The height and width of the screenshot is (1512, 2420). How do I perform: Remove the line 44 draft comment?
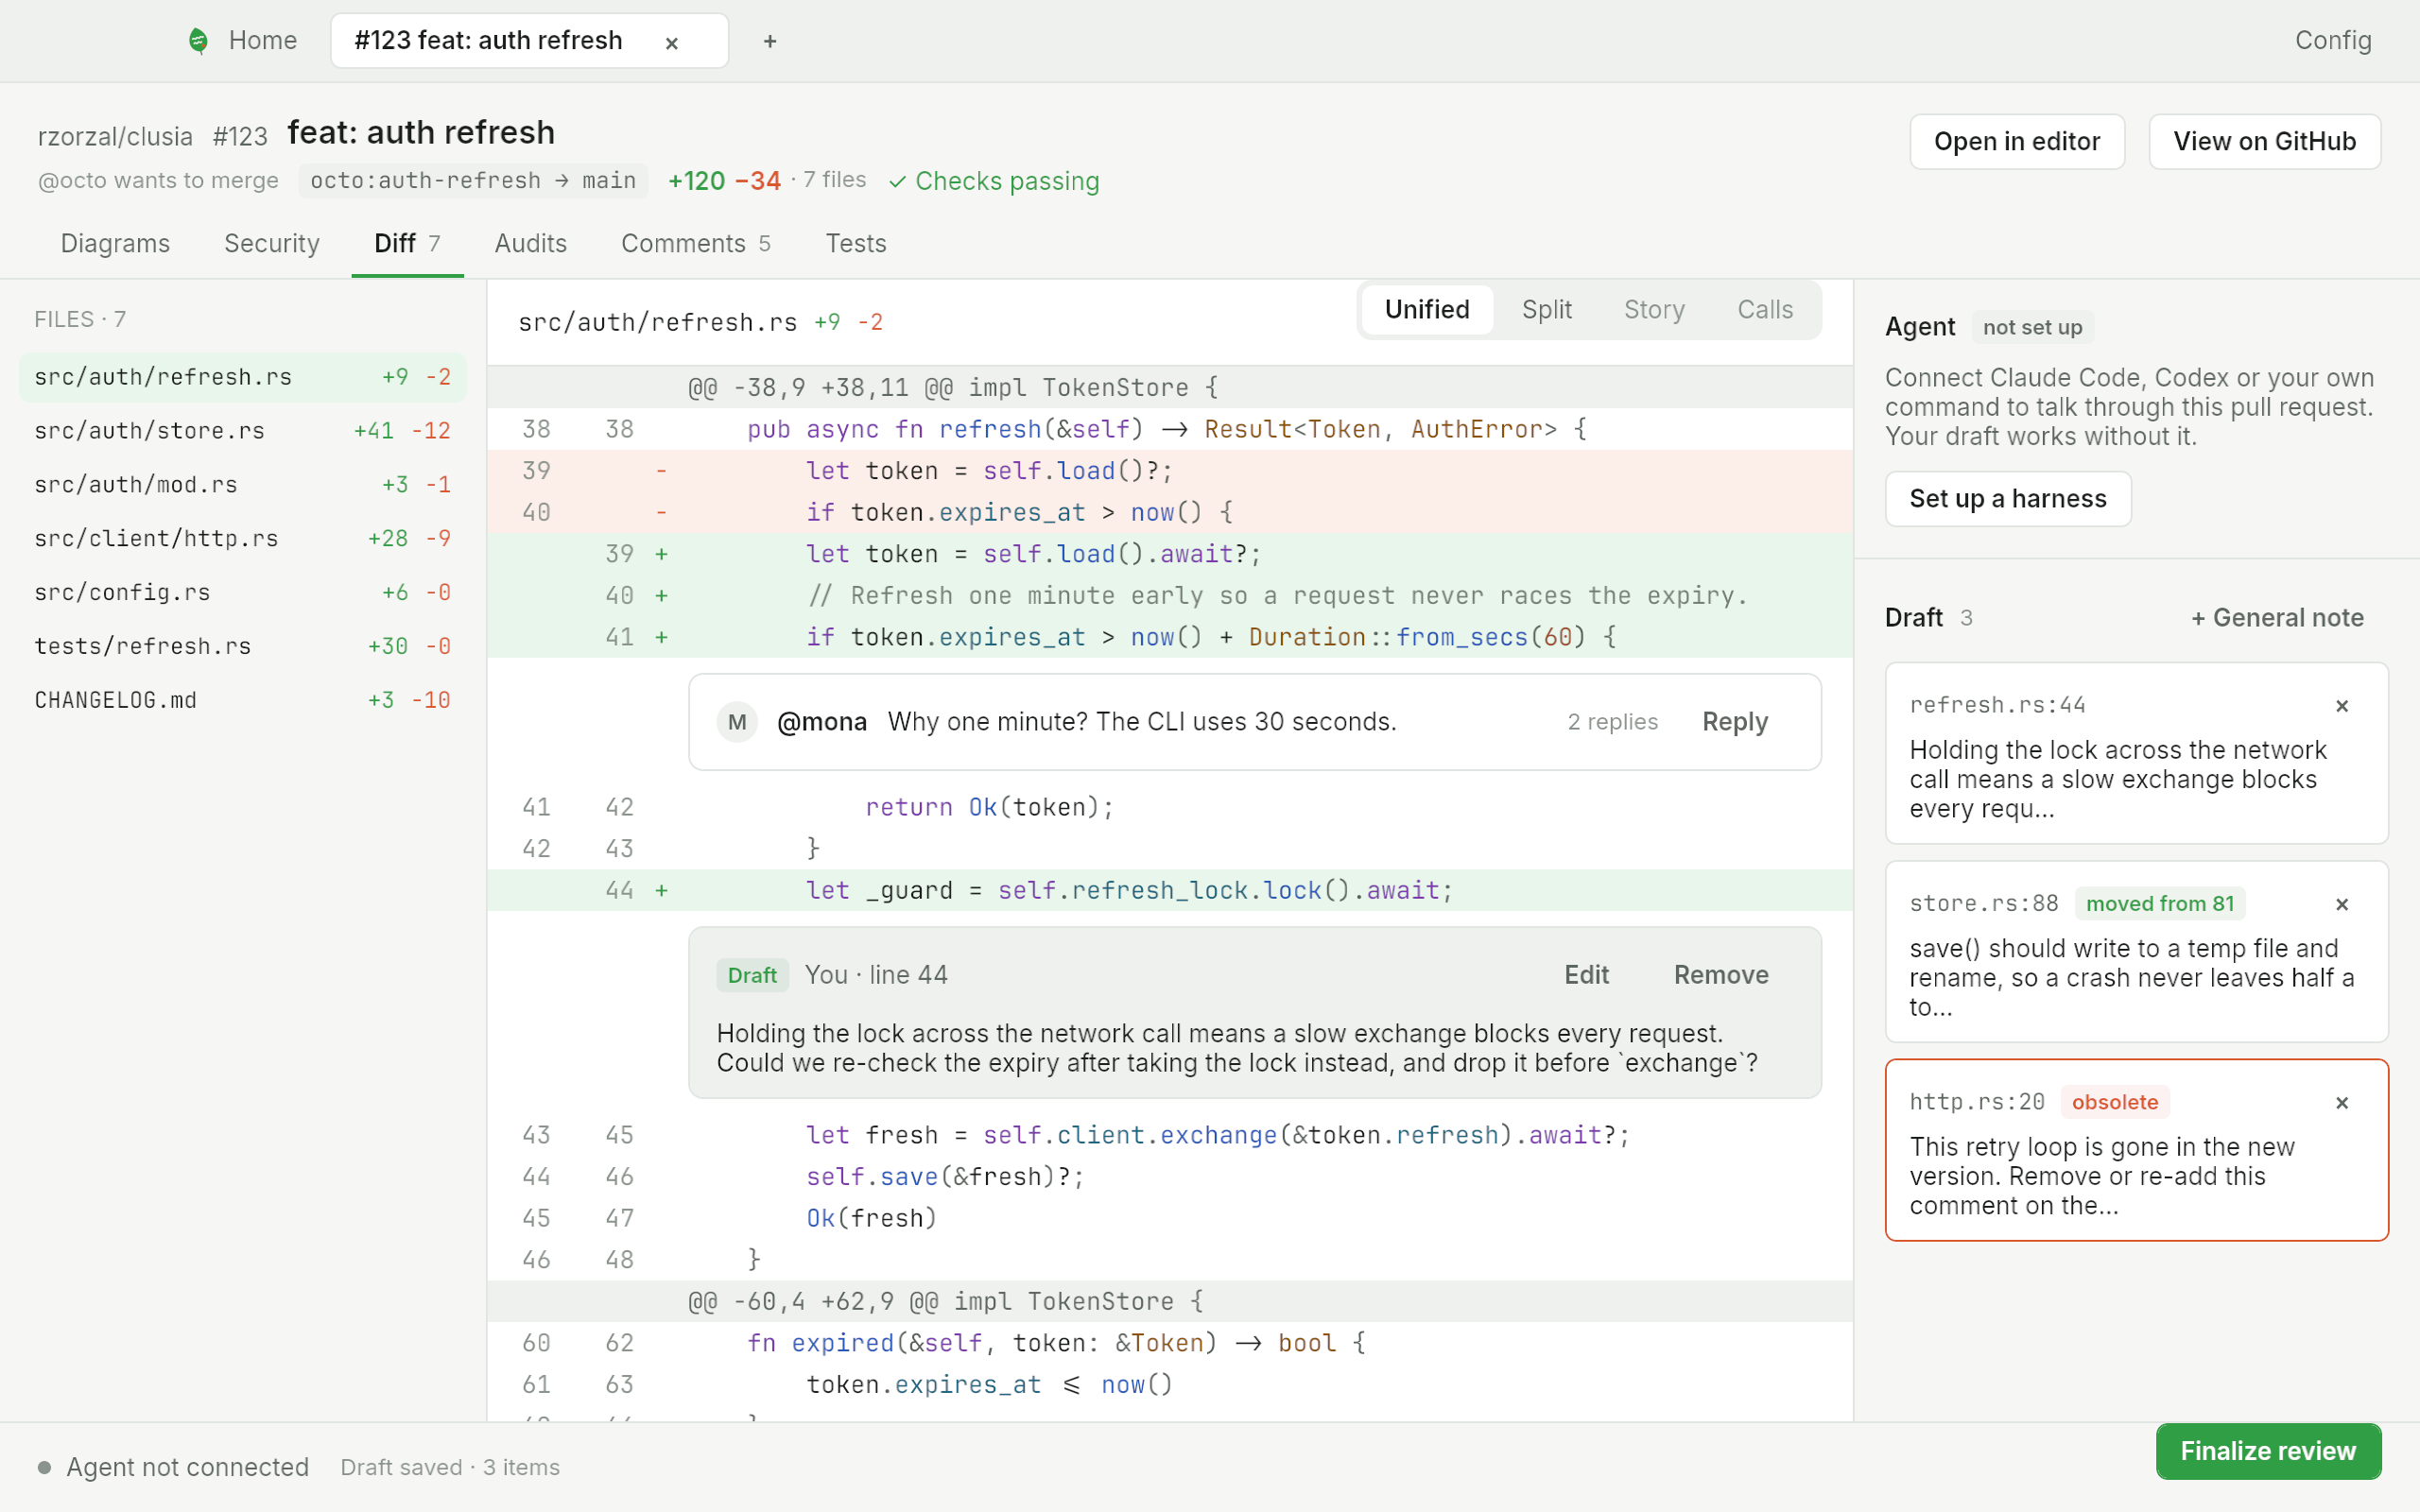pyautogui.click(x=1721, y=975)
